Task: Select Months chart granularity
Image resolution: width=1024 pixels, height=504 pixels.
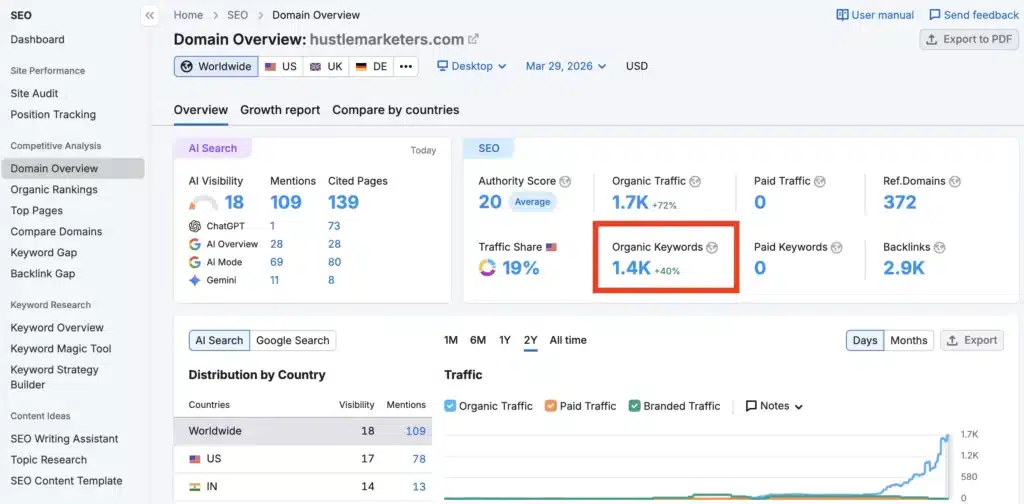Action: tap(908, 340)
